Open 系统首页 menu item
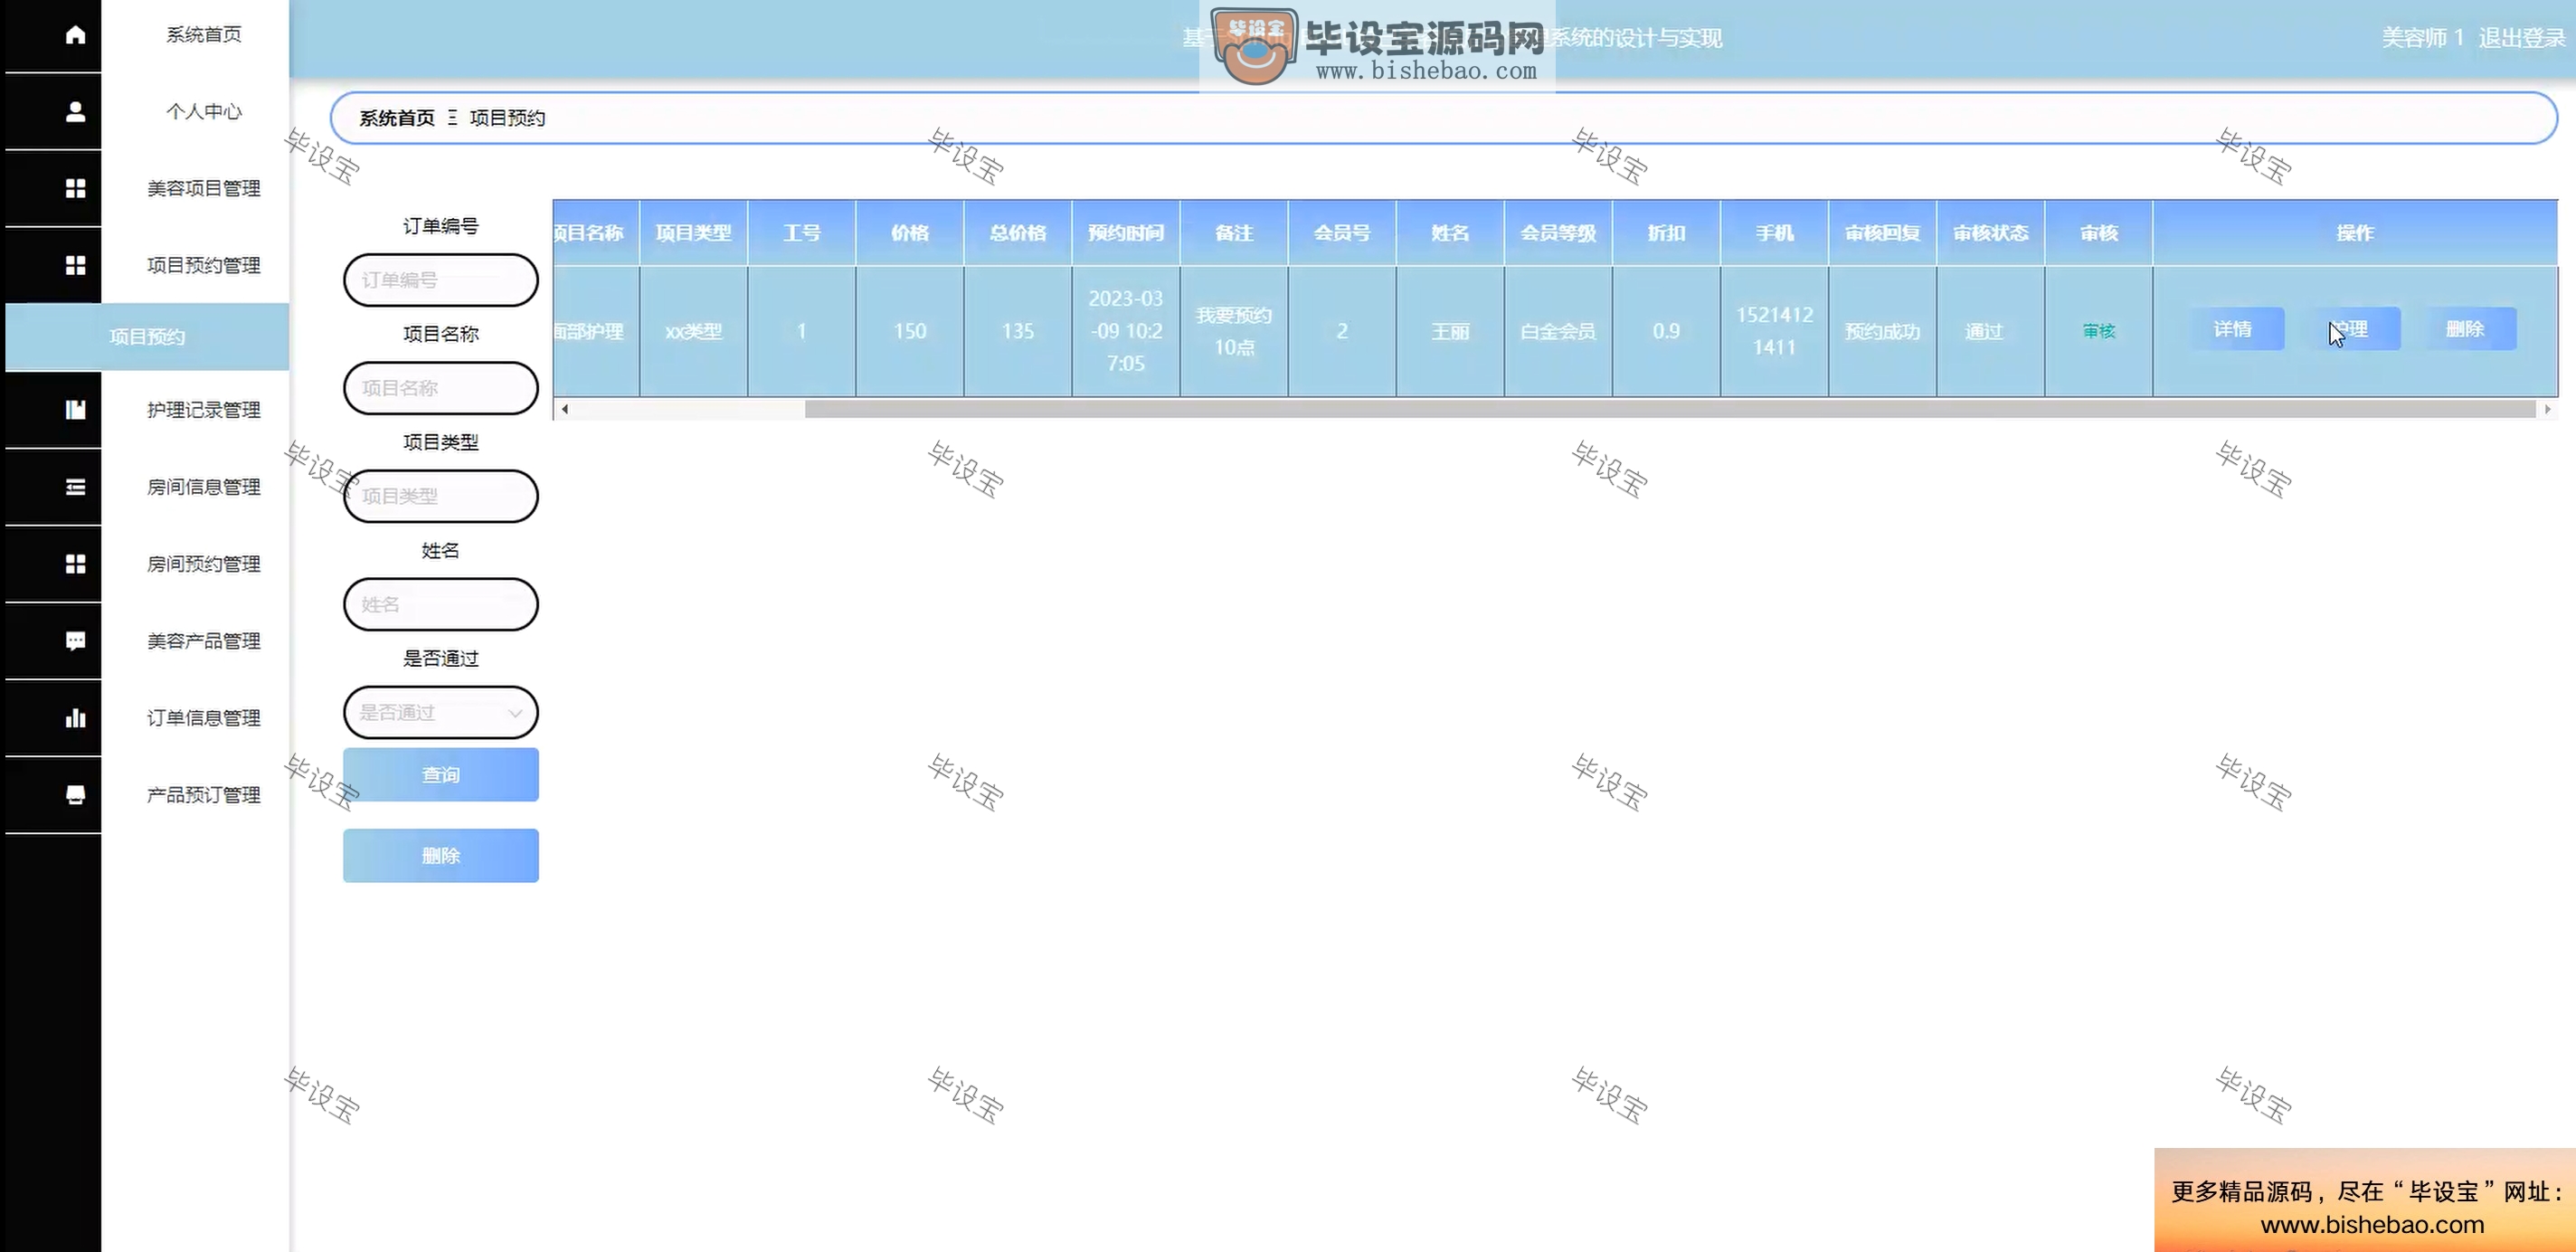 (x=204, y=35)
